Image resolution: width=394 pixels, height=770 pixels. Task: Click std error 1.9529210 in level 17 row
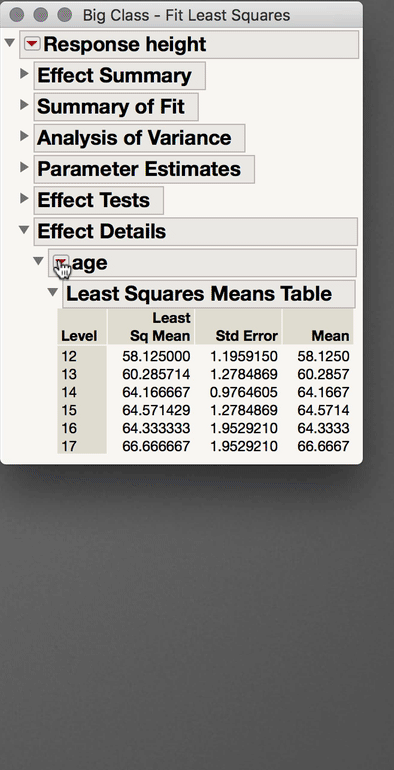click(x=244, y=446)
